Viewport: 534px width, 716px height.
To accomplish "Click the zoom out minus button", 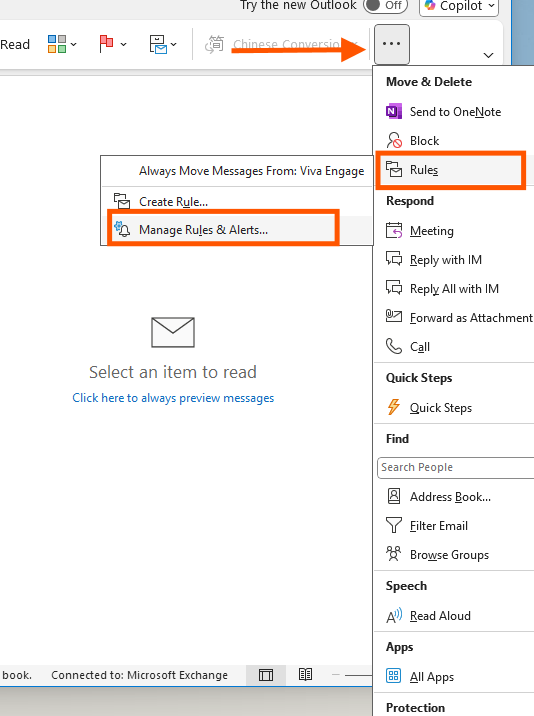I will point(336,675).
